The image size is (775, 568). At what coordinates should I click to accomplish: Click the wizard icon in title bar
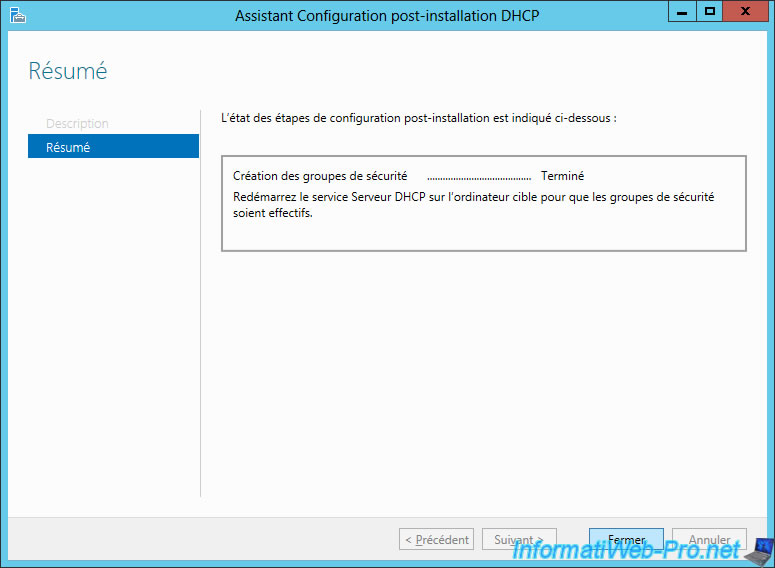point(18,15)
